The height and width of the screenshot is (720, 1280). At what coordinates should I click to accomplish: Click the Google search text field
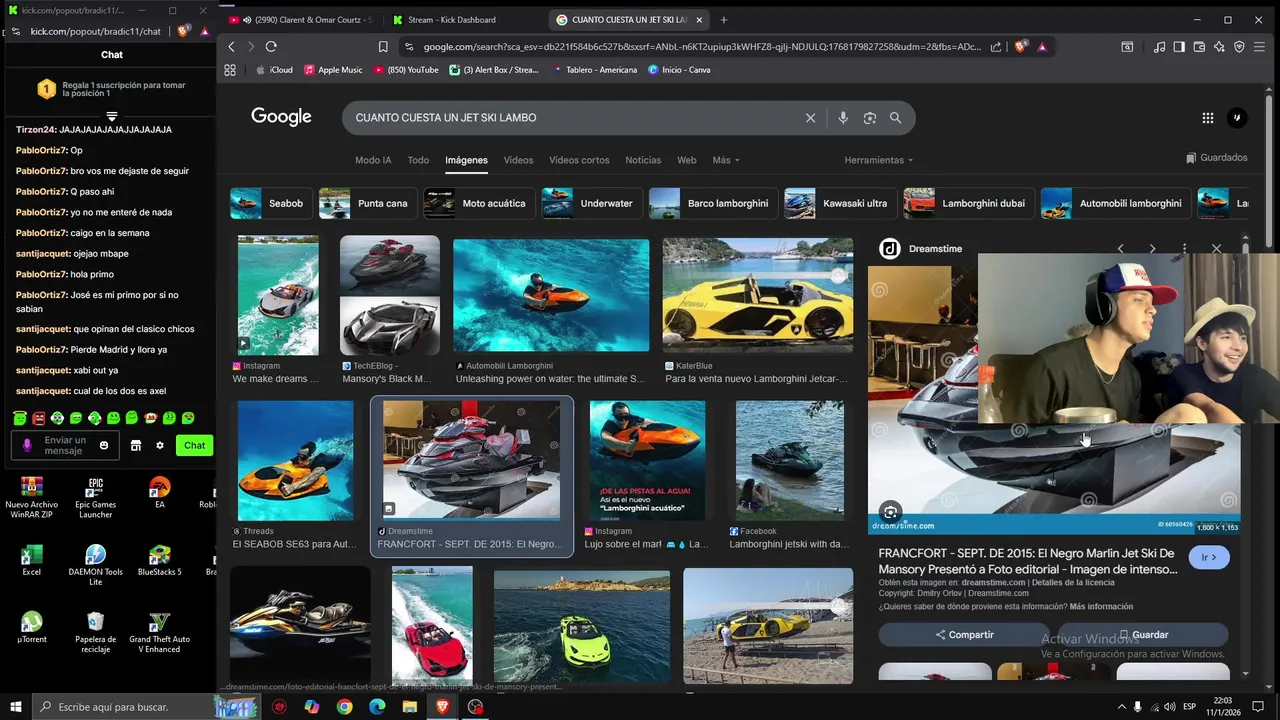coord(575,118)
